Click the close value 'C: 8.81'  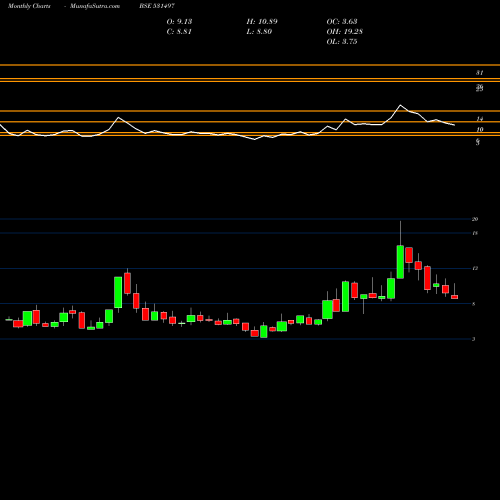click(x=179, y=32)
